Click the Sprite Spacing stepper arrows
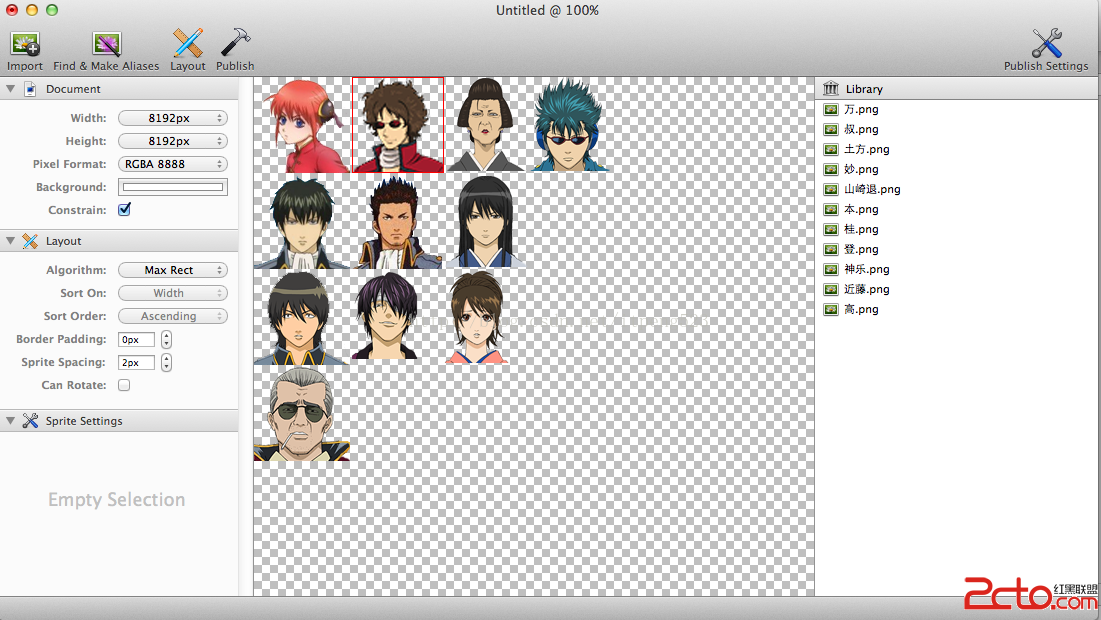 [166, 362]
